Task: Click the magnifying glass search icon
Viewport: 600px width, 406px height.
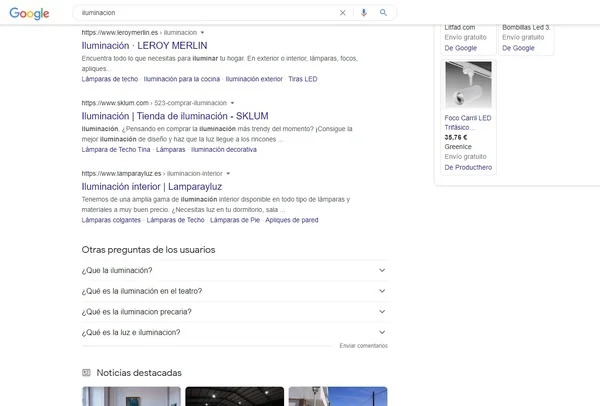Action: 382,13
